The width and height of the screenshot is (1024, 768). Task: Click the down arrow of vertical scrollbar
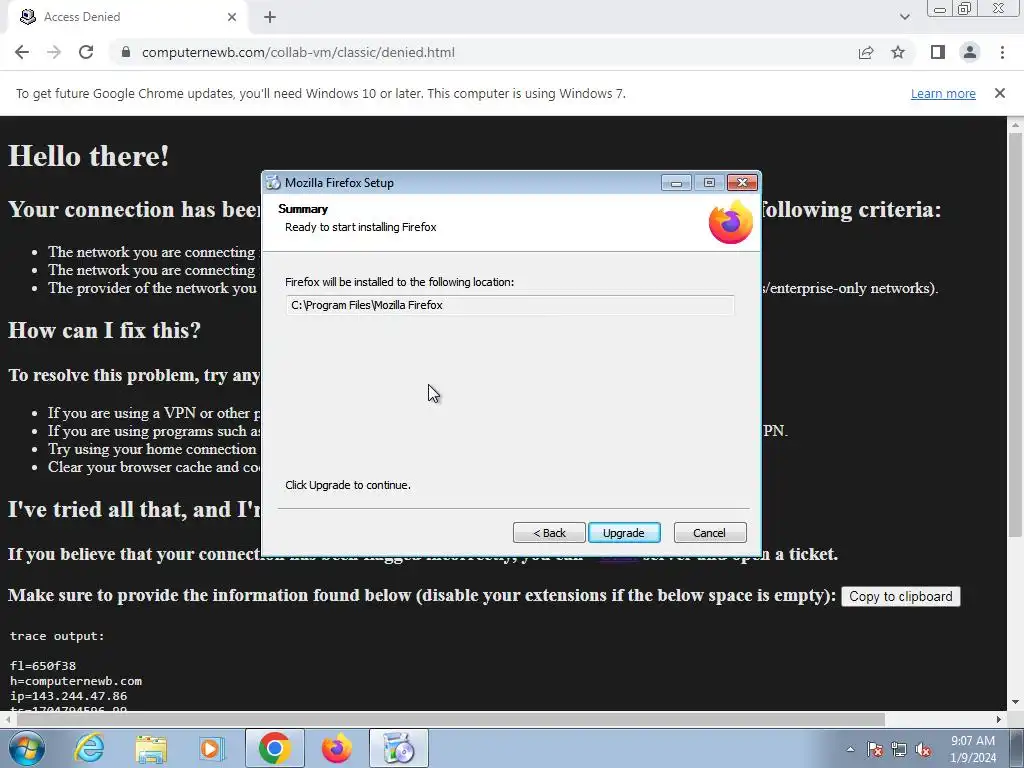[x=1015, y=702]
